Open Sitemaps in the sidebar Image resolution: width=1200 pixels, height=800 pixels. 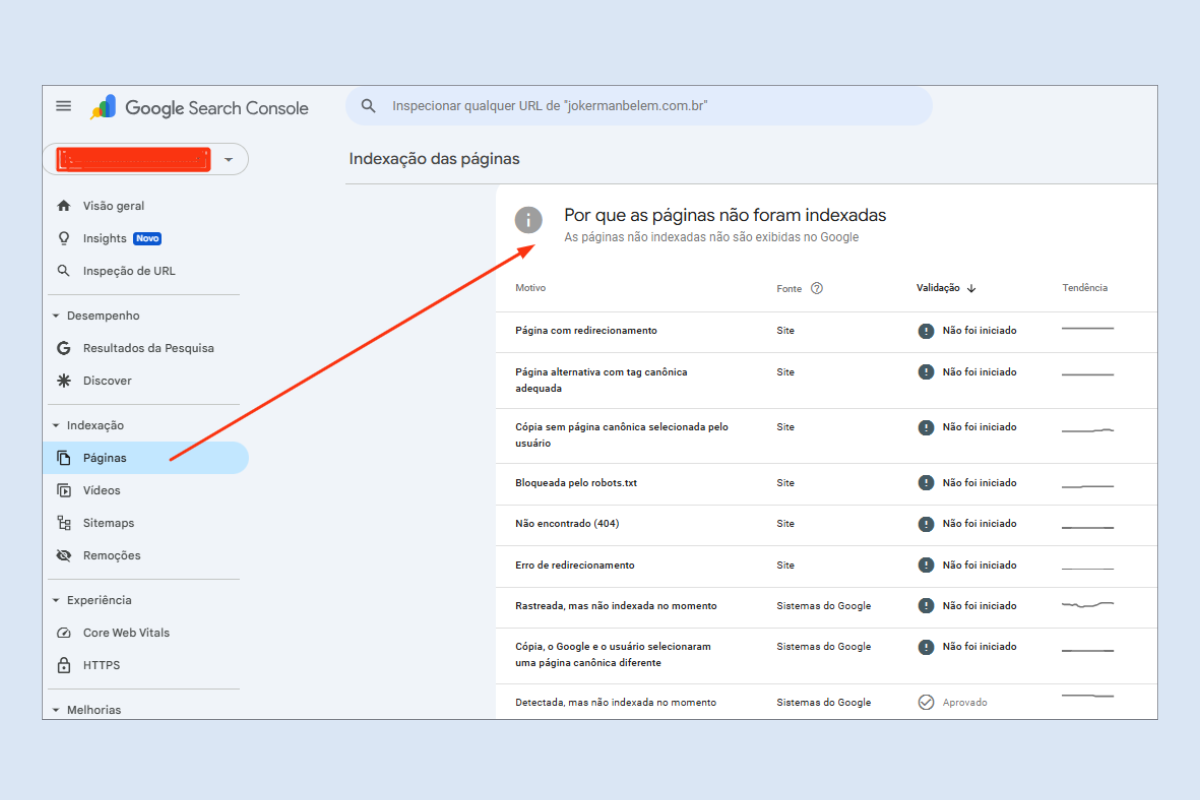[108, 523]
